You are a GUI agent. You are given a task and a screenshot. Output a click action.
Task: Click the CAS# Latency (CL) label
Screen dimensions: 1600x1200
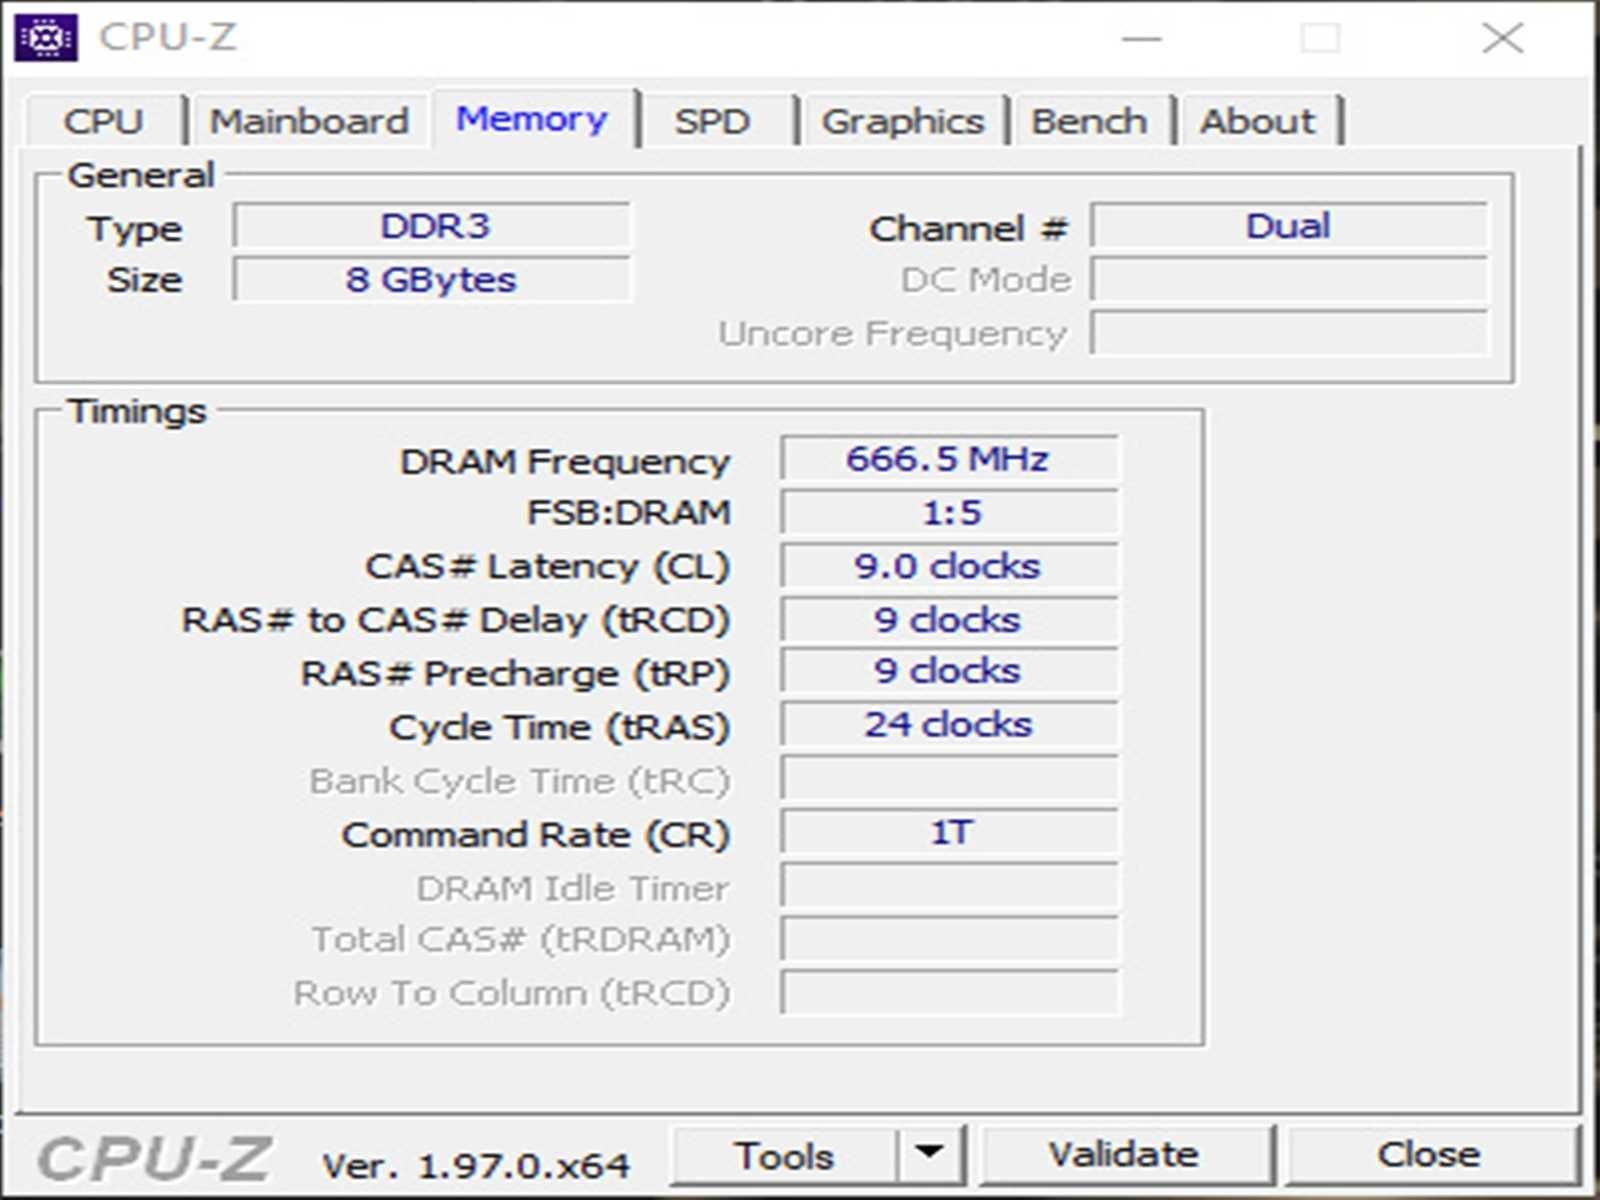click(x=548, y=567)
